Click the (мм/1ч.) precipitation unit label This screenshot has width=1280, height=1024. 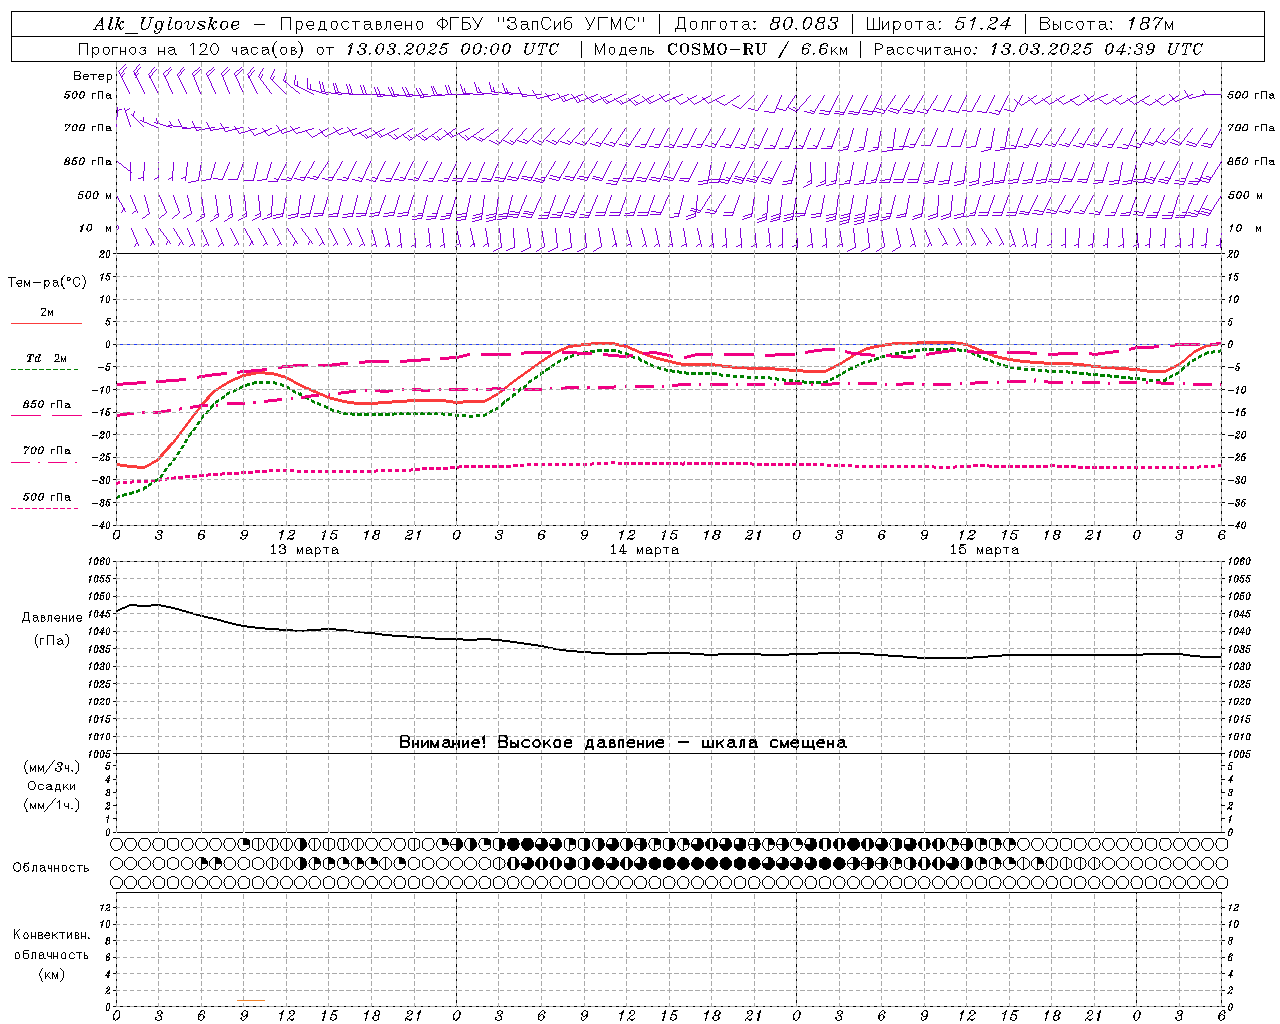(51, 805)
